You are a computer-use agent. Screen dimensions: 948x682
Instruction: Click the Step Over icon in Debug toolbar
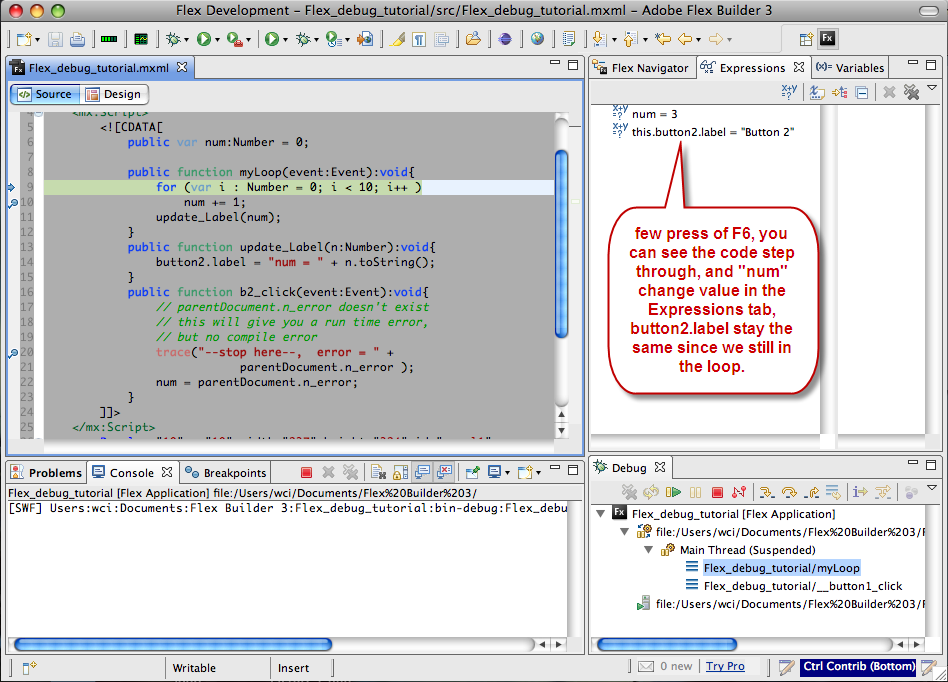pyautogui.click(x=790, y=491)
